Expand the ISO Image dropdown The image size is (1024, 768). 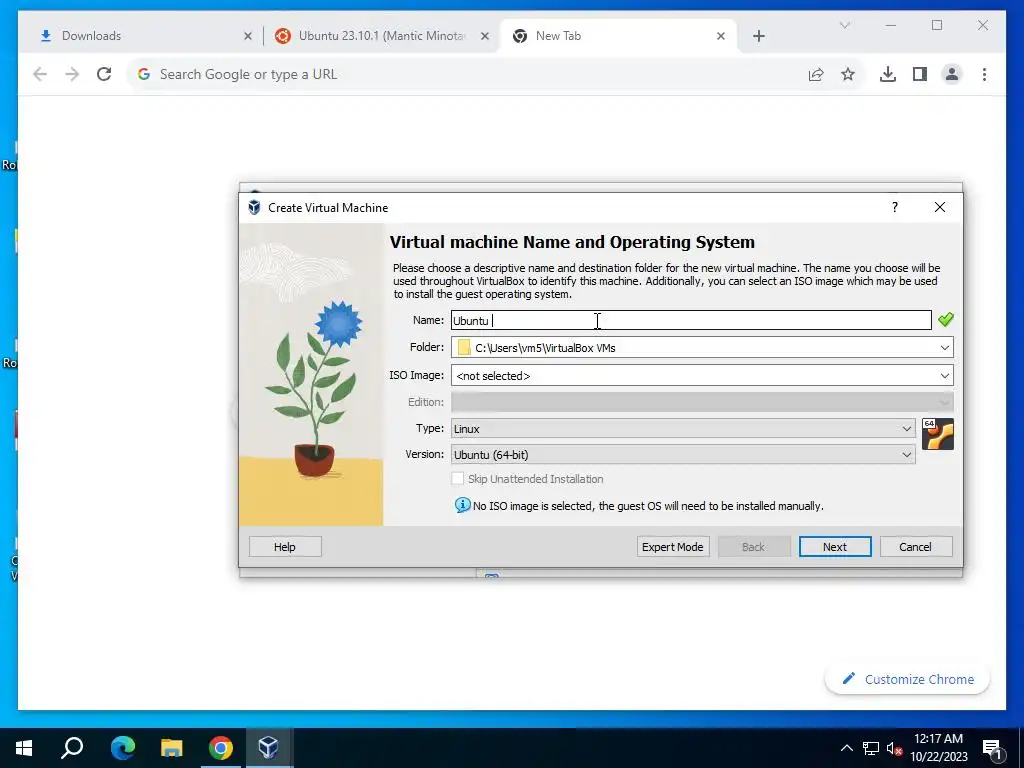[x=944, y=376]
